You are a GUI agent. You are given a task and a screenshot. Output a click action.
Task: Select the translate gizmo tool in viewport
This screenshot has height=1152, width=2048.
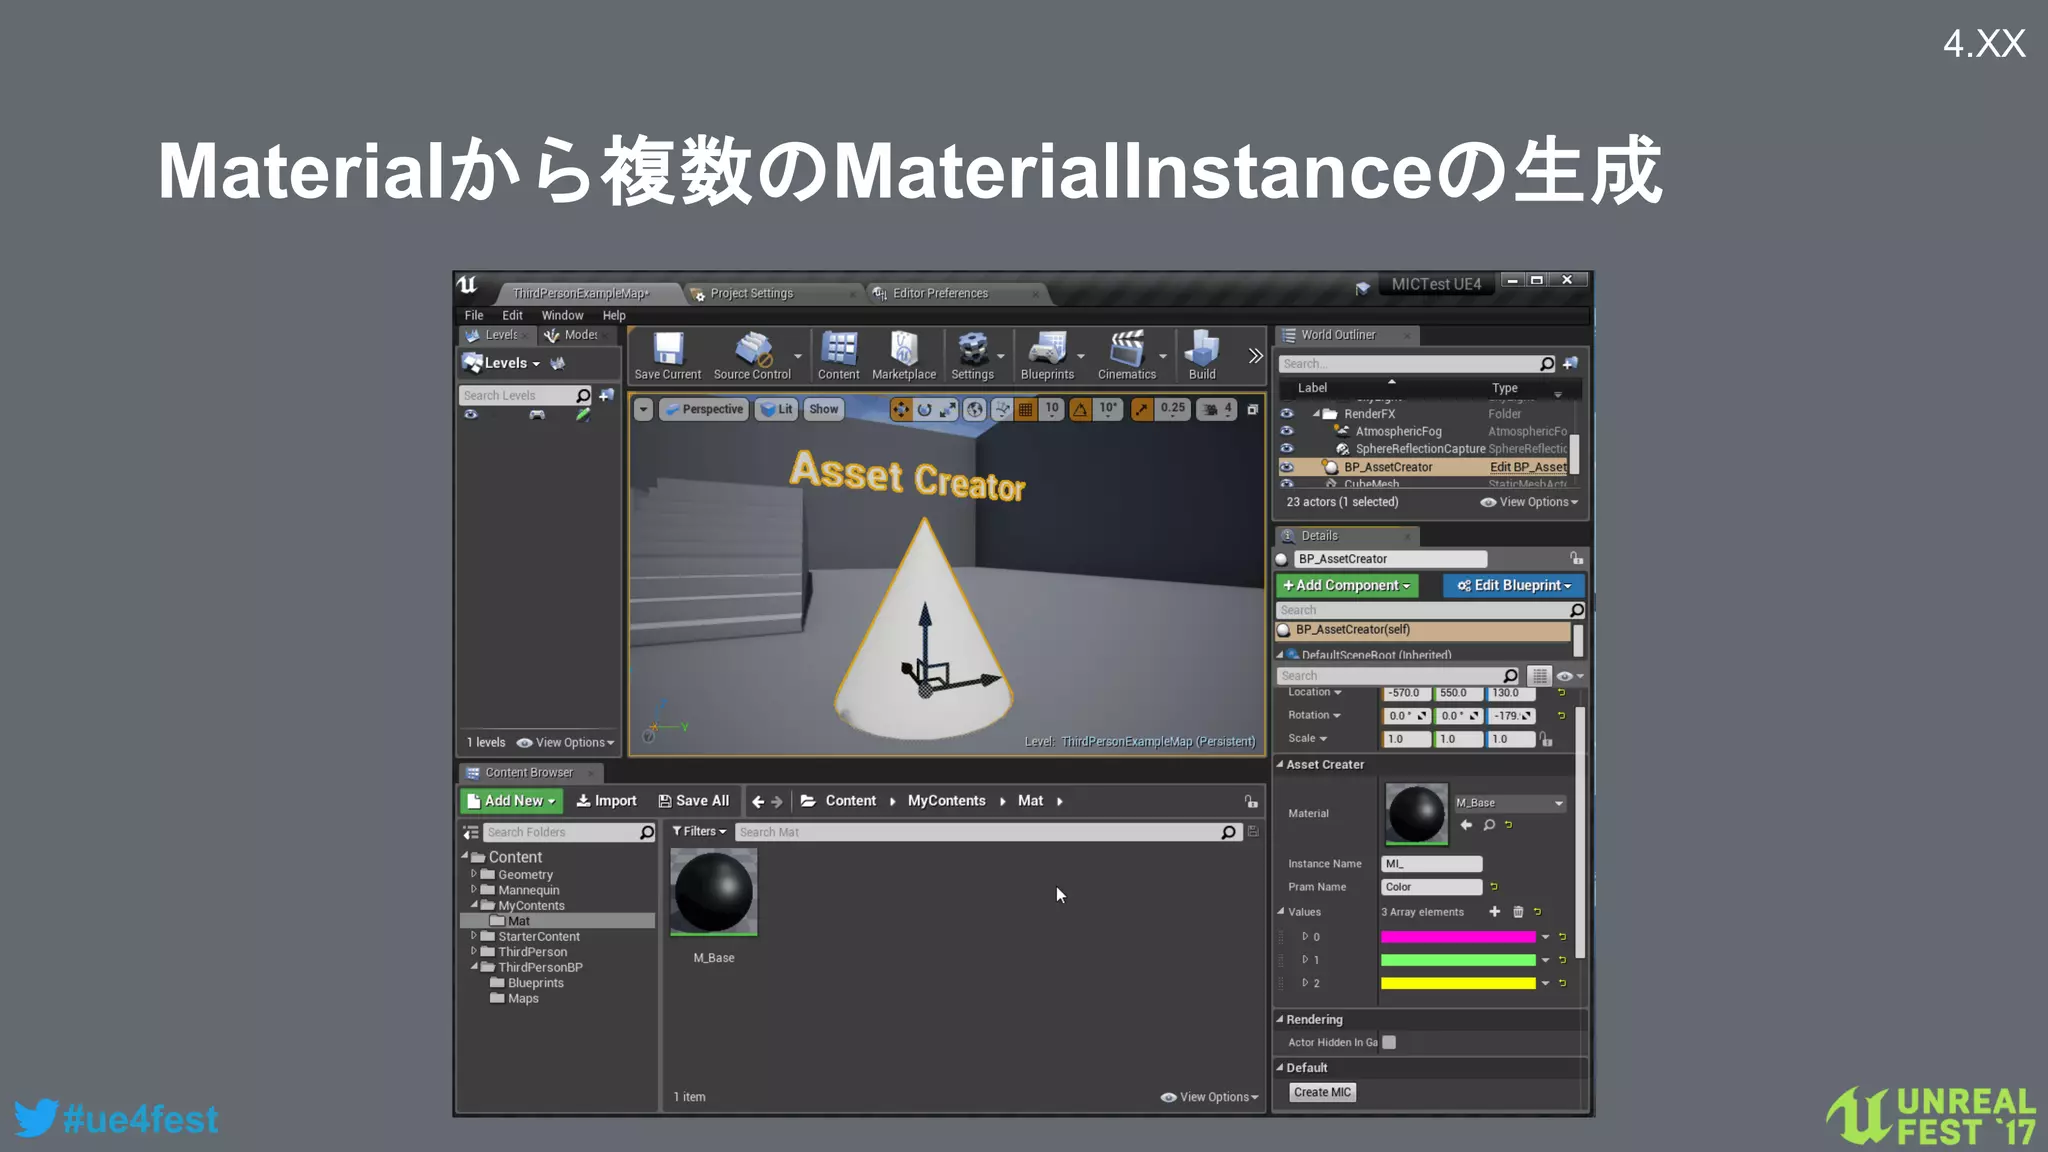[901, 409]
